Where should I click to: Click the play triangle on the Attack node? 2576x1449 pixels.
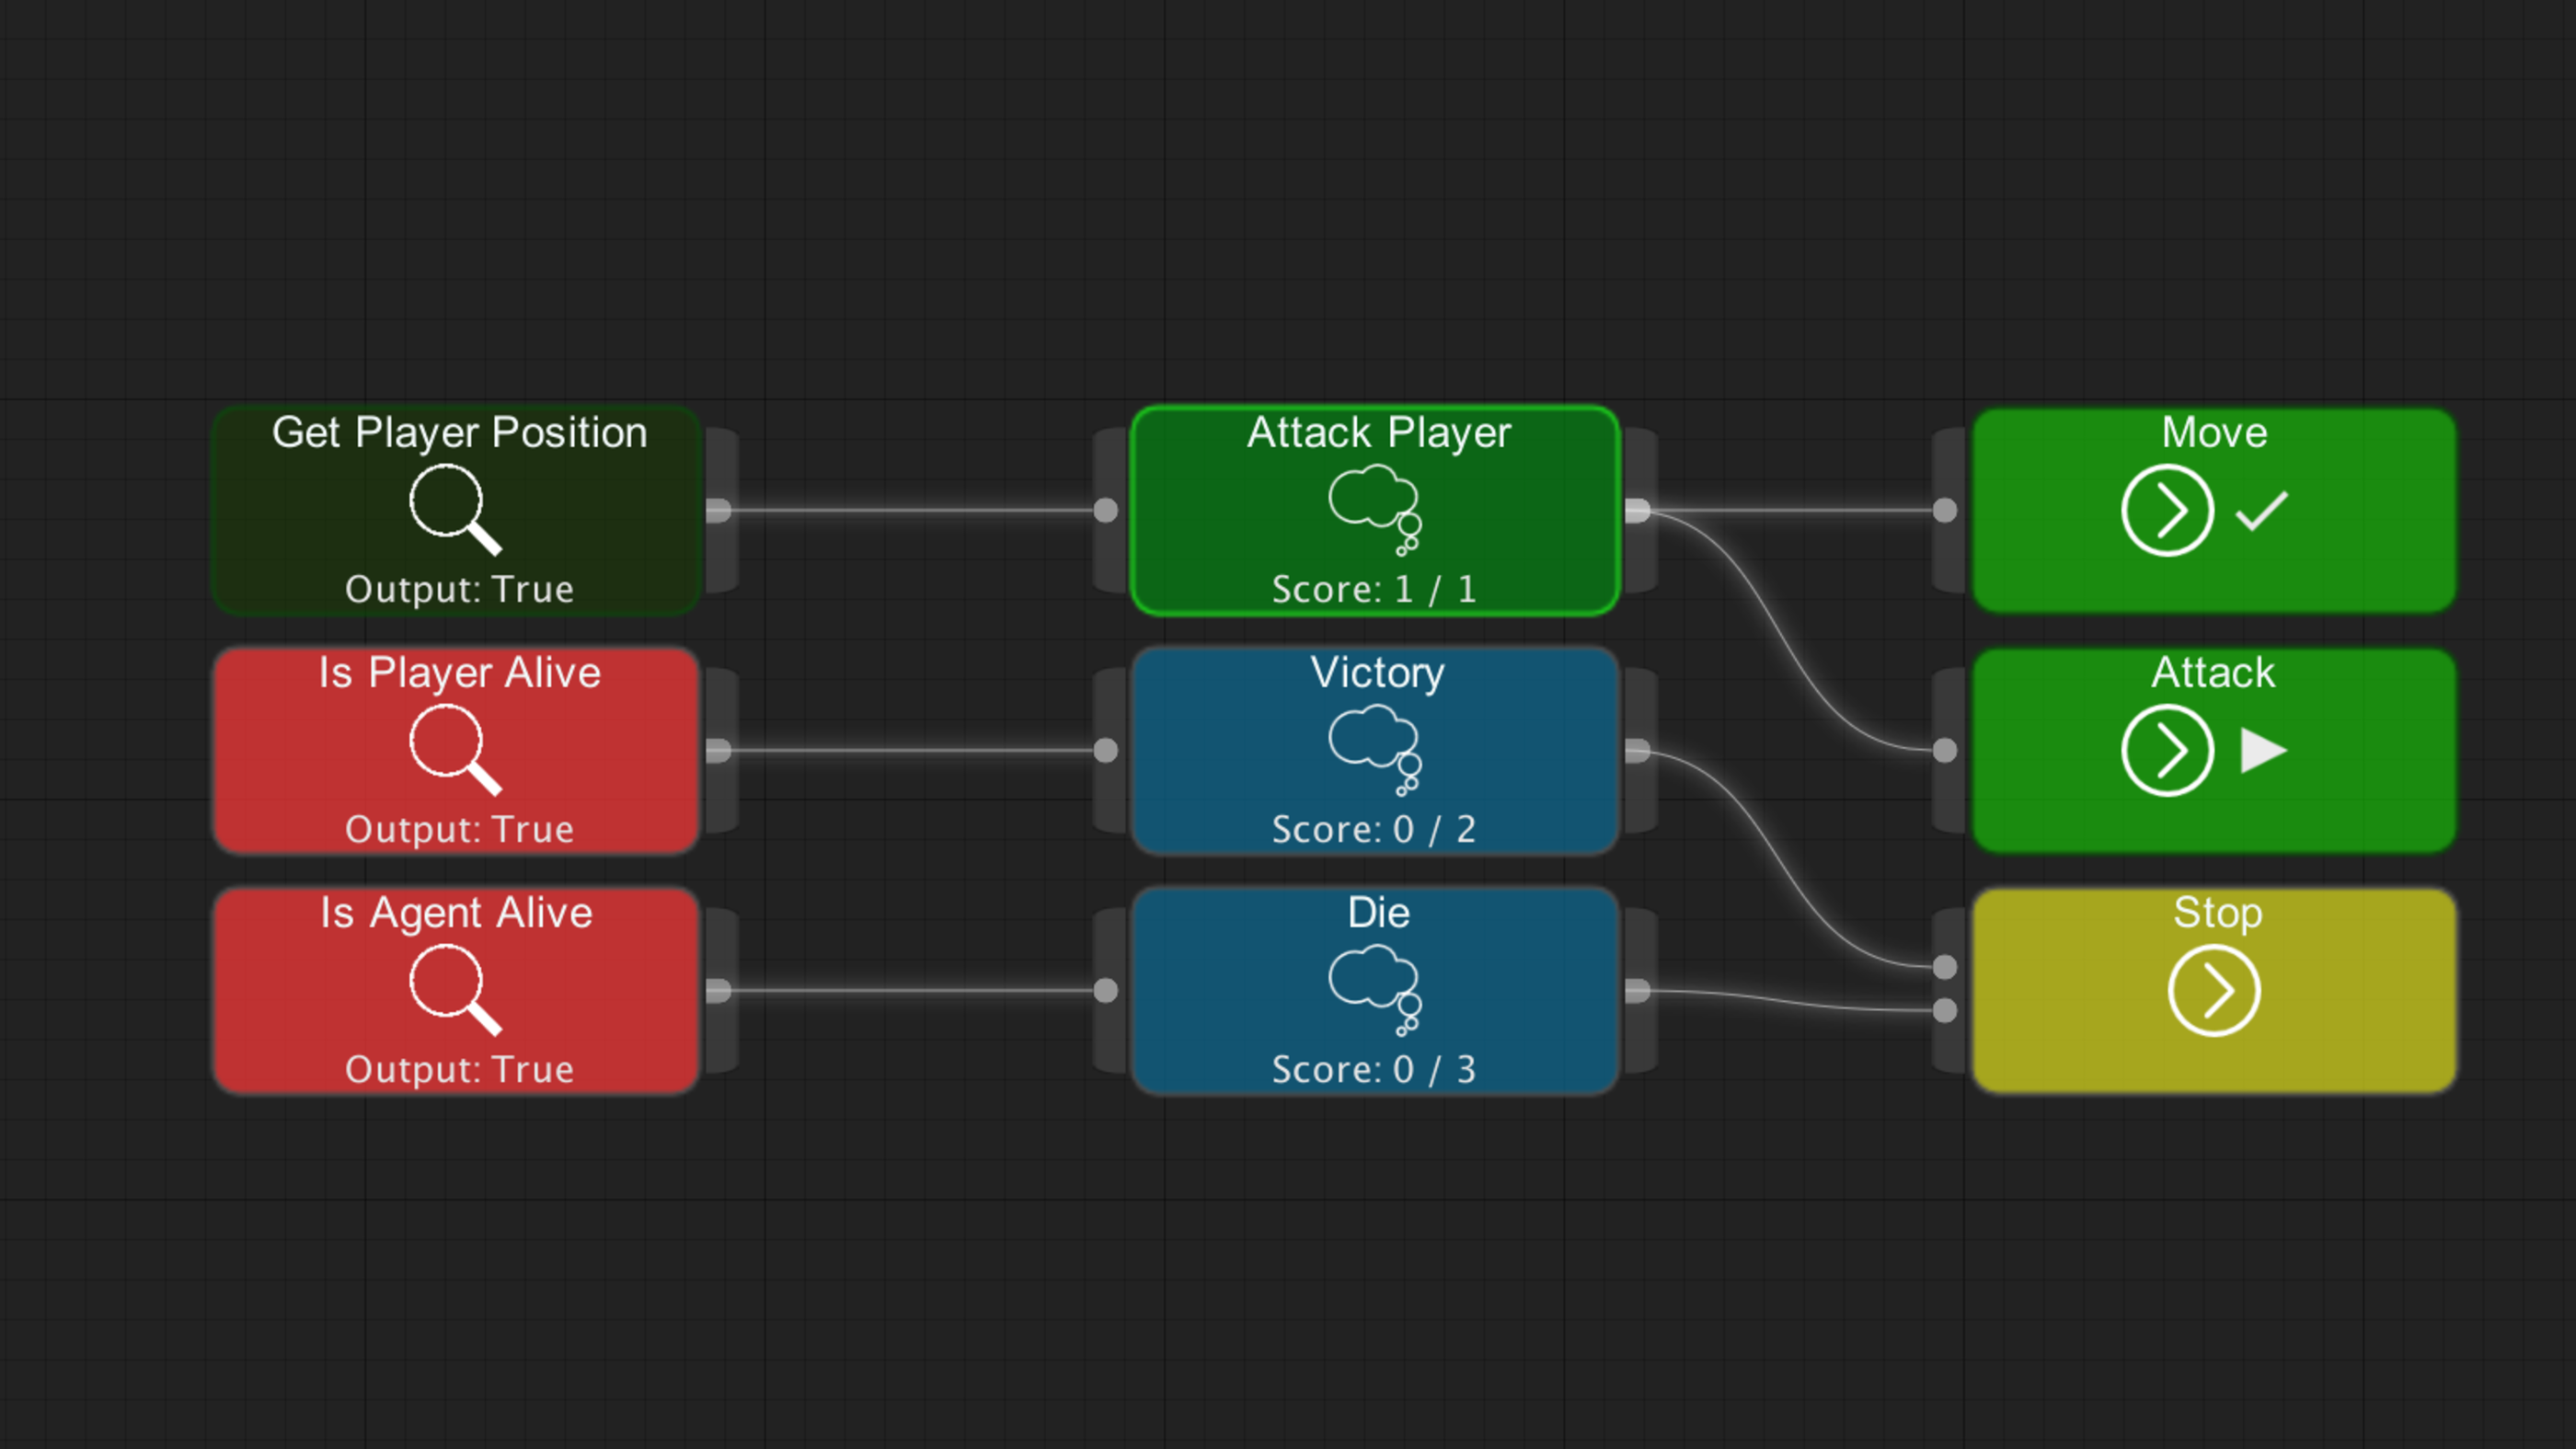[2263, 750]
